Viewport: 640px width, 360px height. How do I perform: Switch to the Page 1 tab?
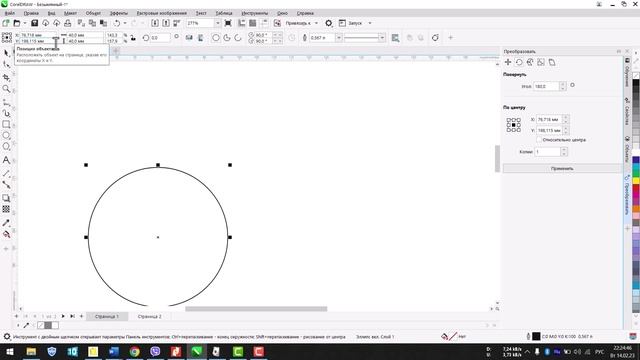tap(107, 316)
